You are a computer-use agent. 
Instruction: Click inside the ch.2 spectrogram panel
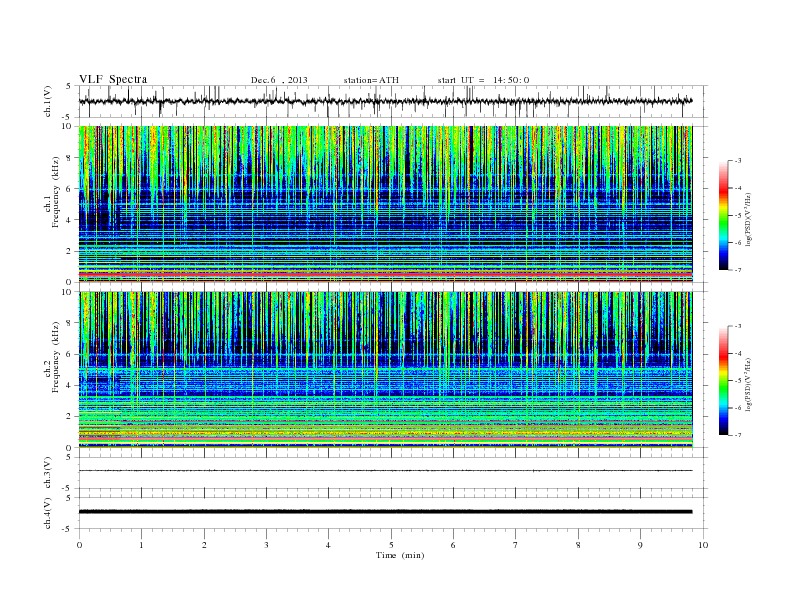coord(385,370)
